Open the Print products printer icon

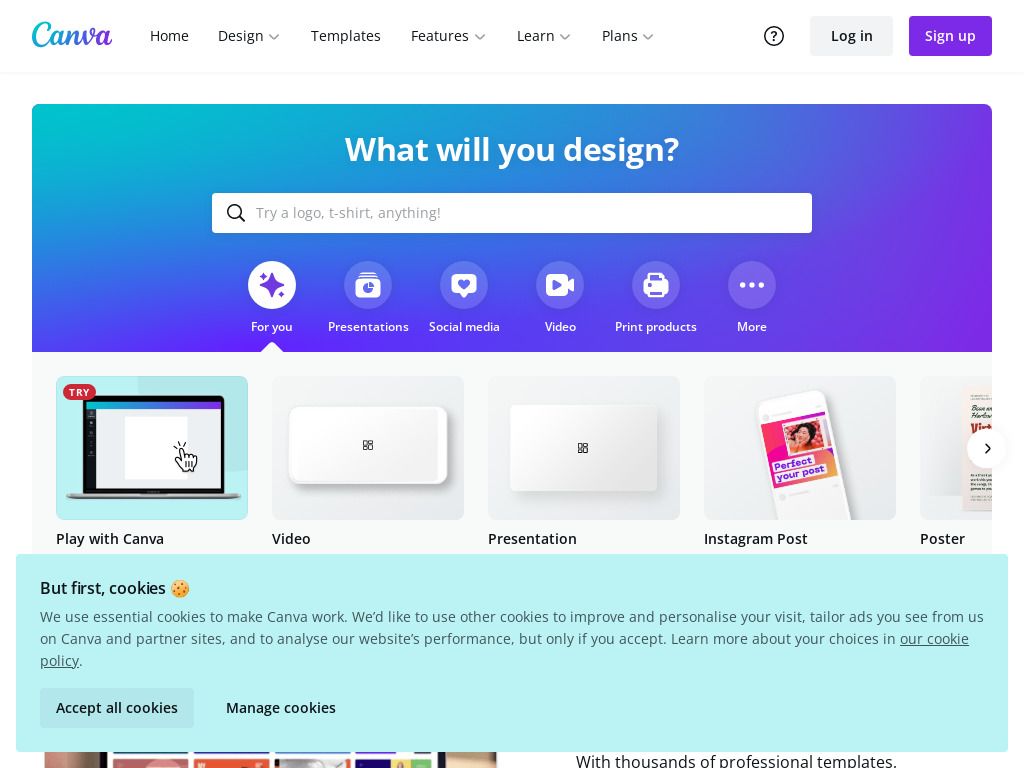coord(656,285)
